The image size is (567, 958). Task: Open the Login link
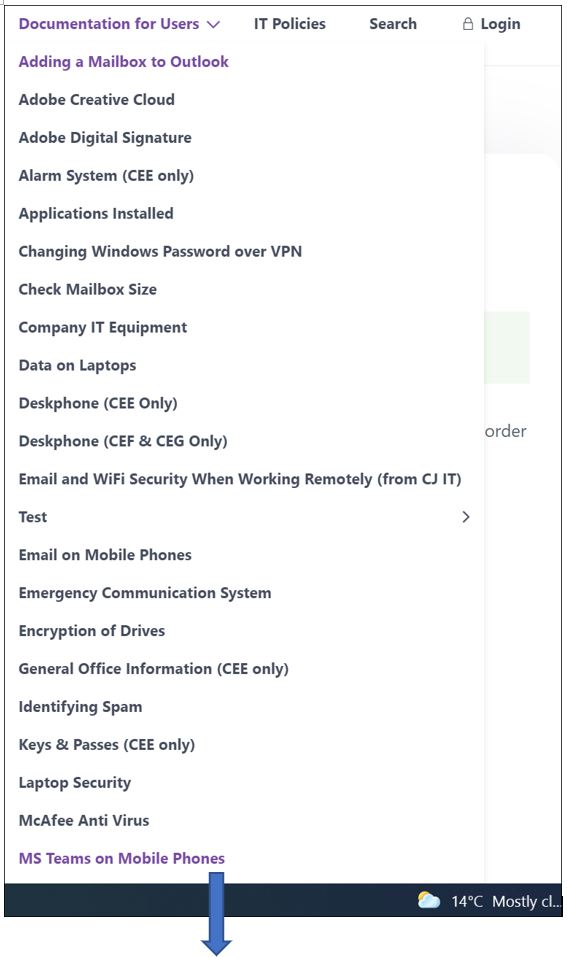pyautogui.click(x=500, y=24)
